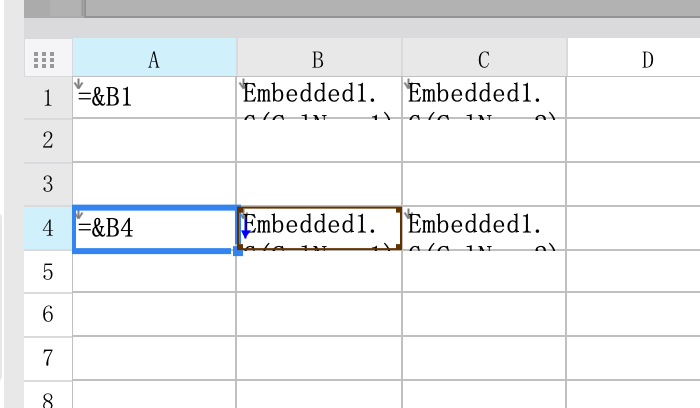
Task: Click blue down arrow in cell B4
Action: [x=246, y=231]
